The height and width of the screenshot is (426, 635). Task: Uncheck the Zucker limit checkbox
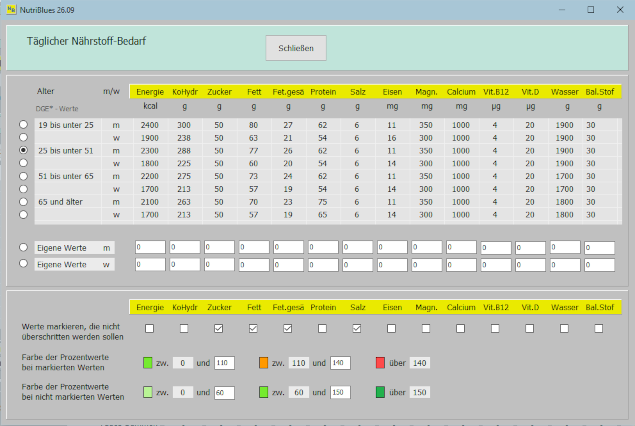[x=218, y=328]
